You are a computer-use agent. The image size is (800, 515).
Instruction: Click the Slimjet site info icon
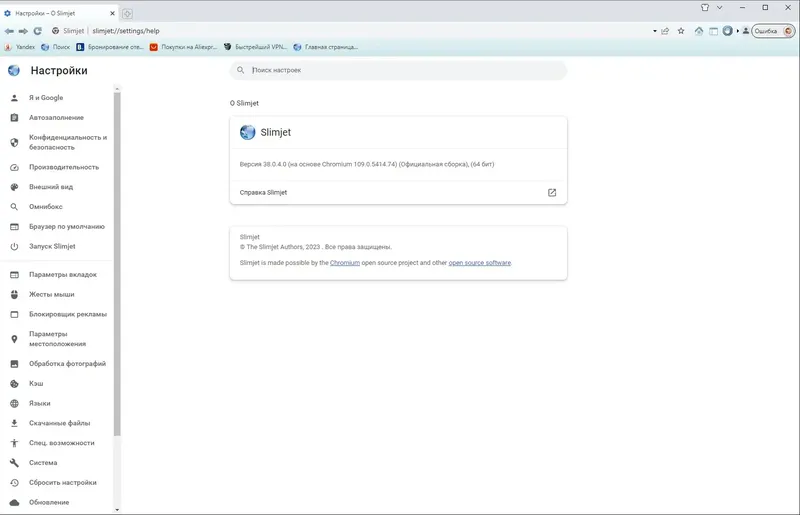[56, 31]
